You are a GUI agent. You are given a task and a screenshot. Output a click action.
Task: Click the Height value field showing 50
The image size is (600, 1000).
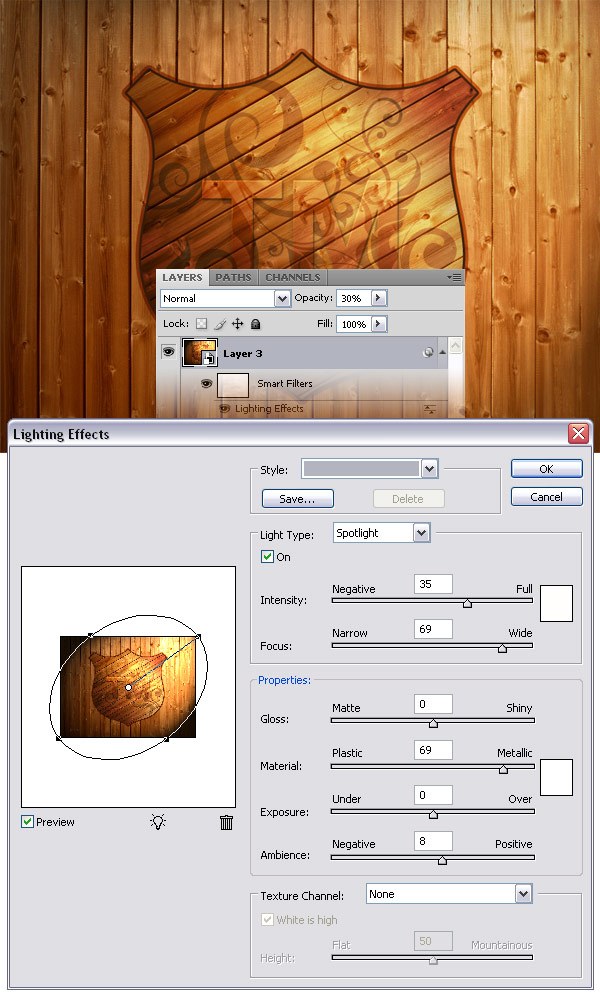pos(434,941)
